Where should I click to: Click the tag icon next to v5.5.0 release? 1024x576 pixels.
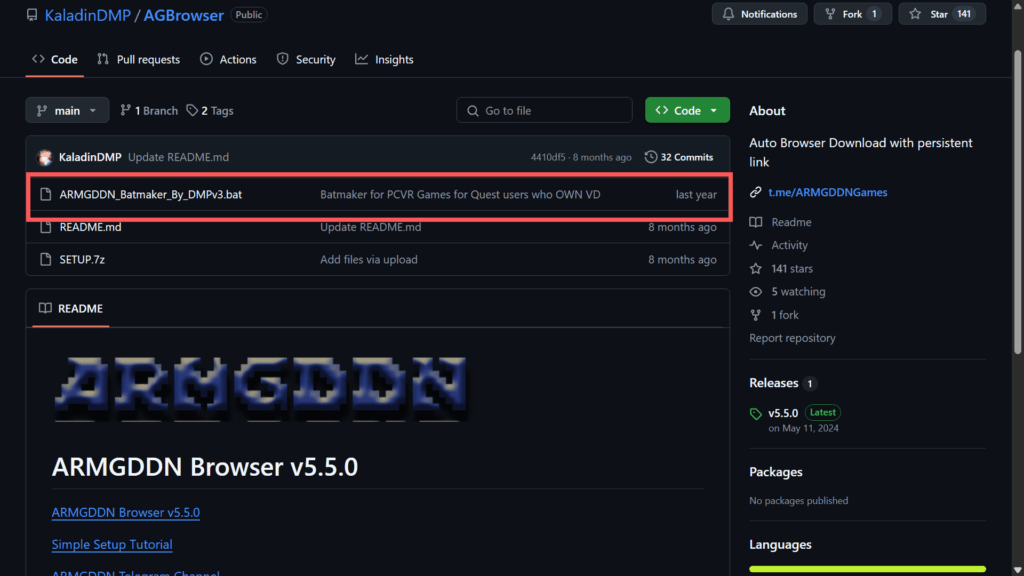(756, 414)
